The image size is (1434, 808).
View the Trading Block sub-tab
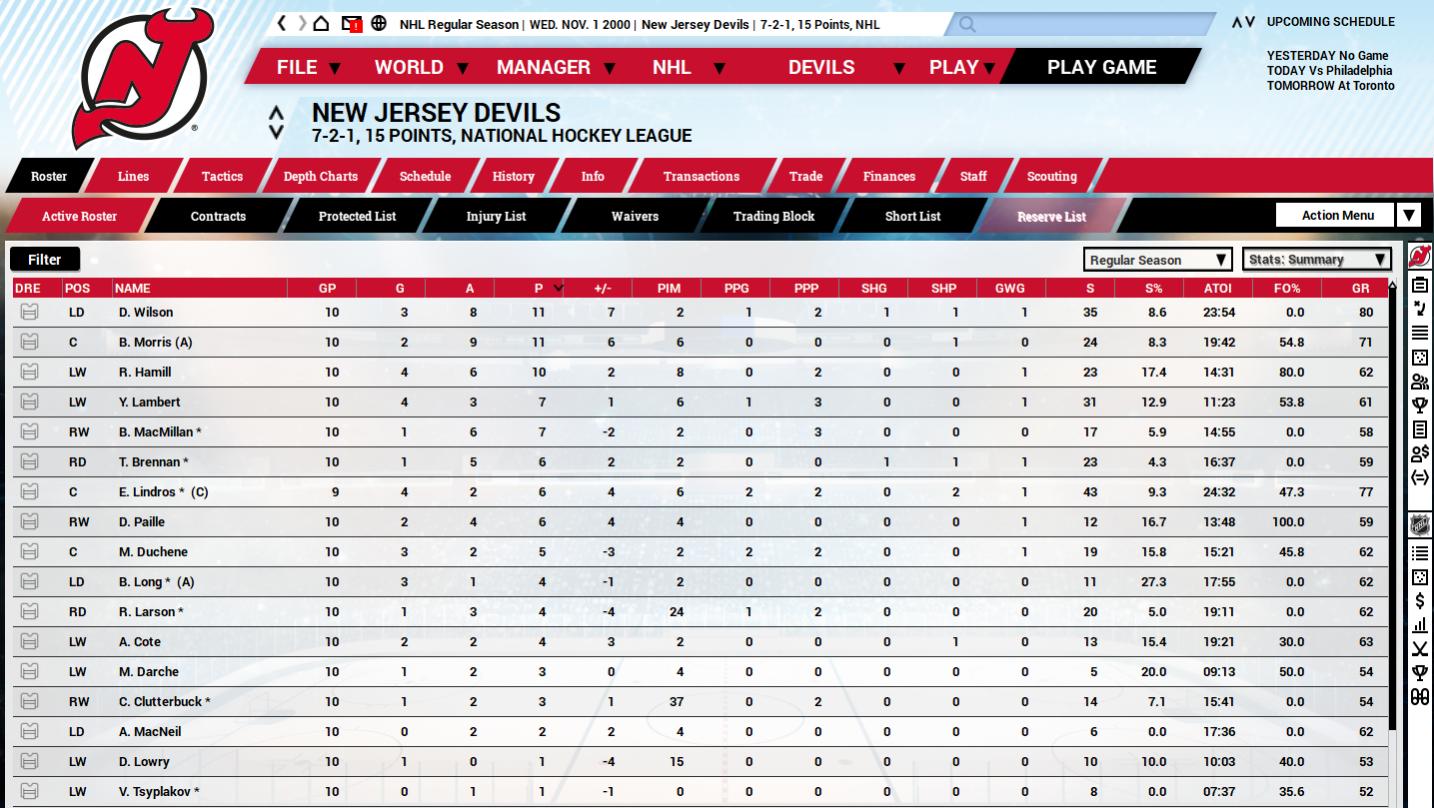pos(774,216)
